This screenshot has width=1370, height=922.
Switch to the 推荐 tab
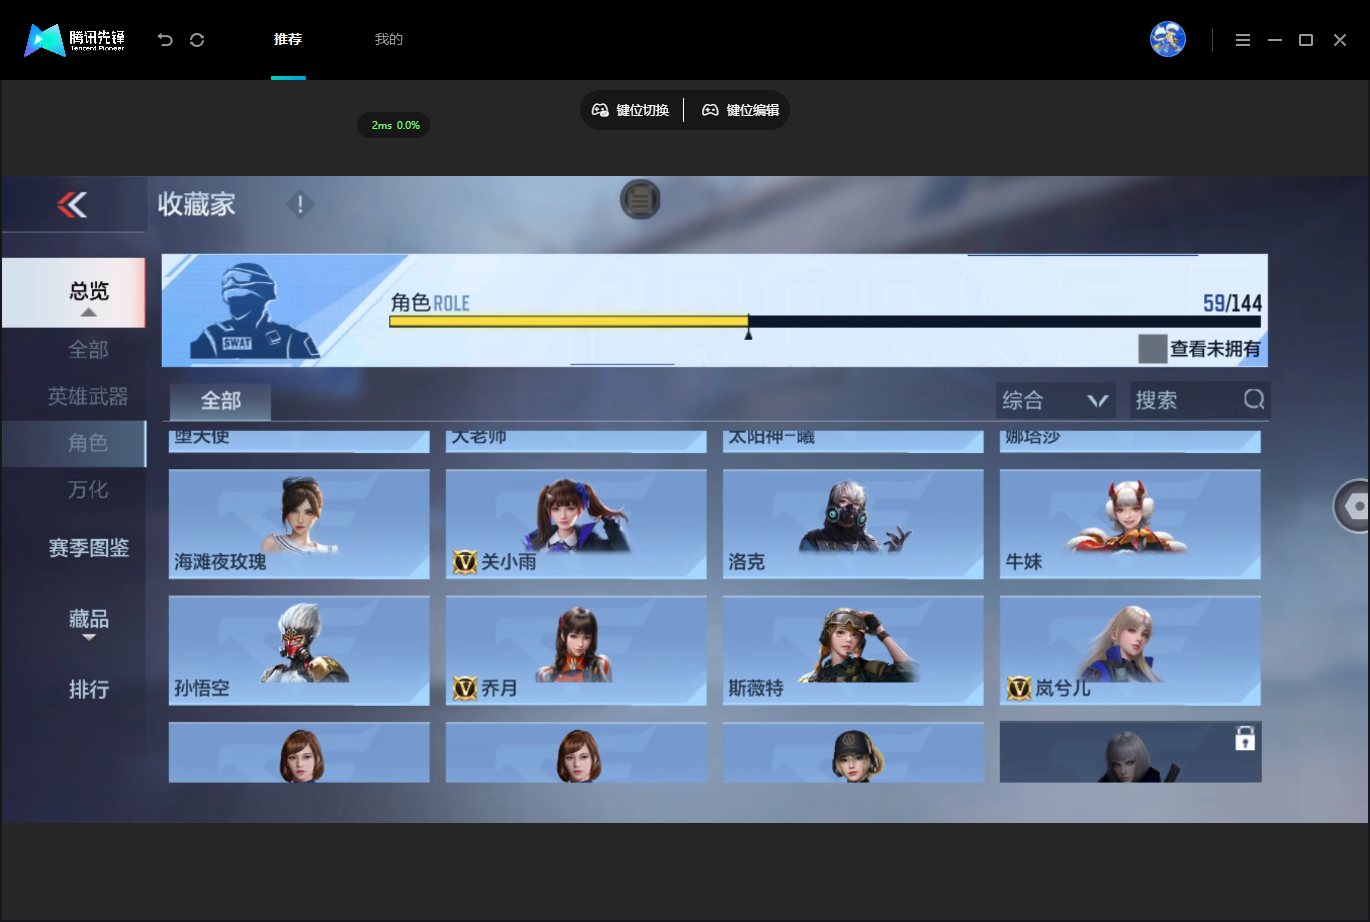(x=288, y=40)
